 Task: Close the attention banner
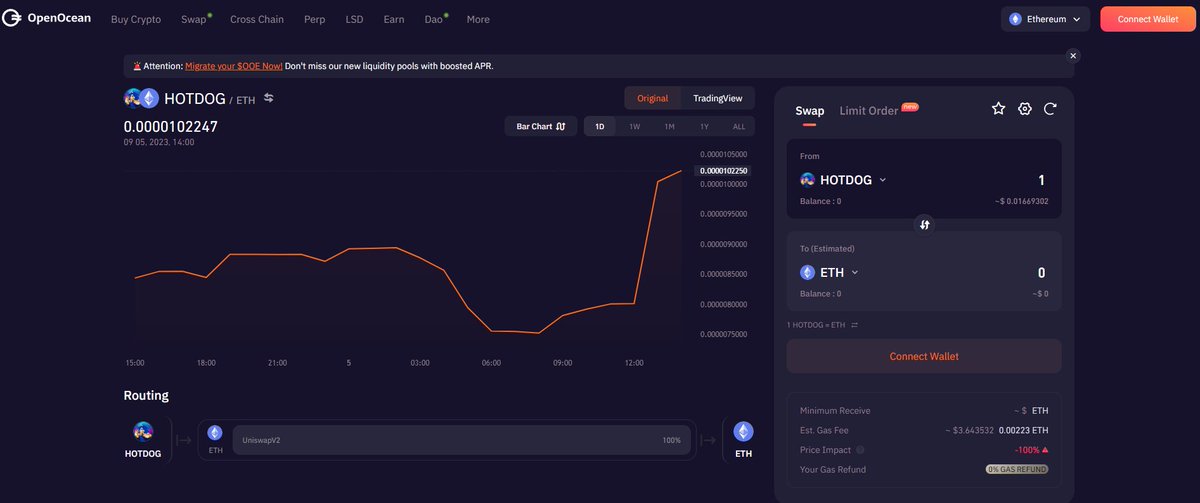click(x=1073, y=56)
